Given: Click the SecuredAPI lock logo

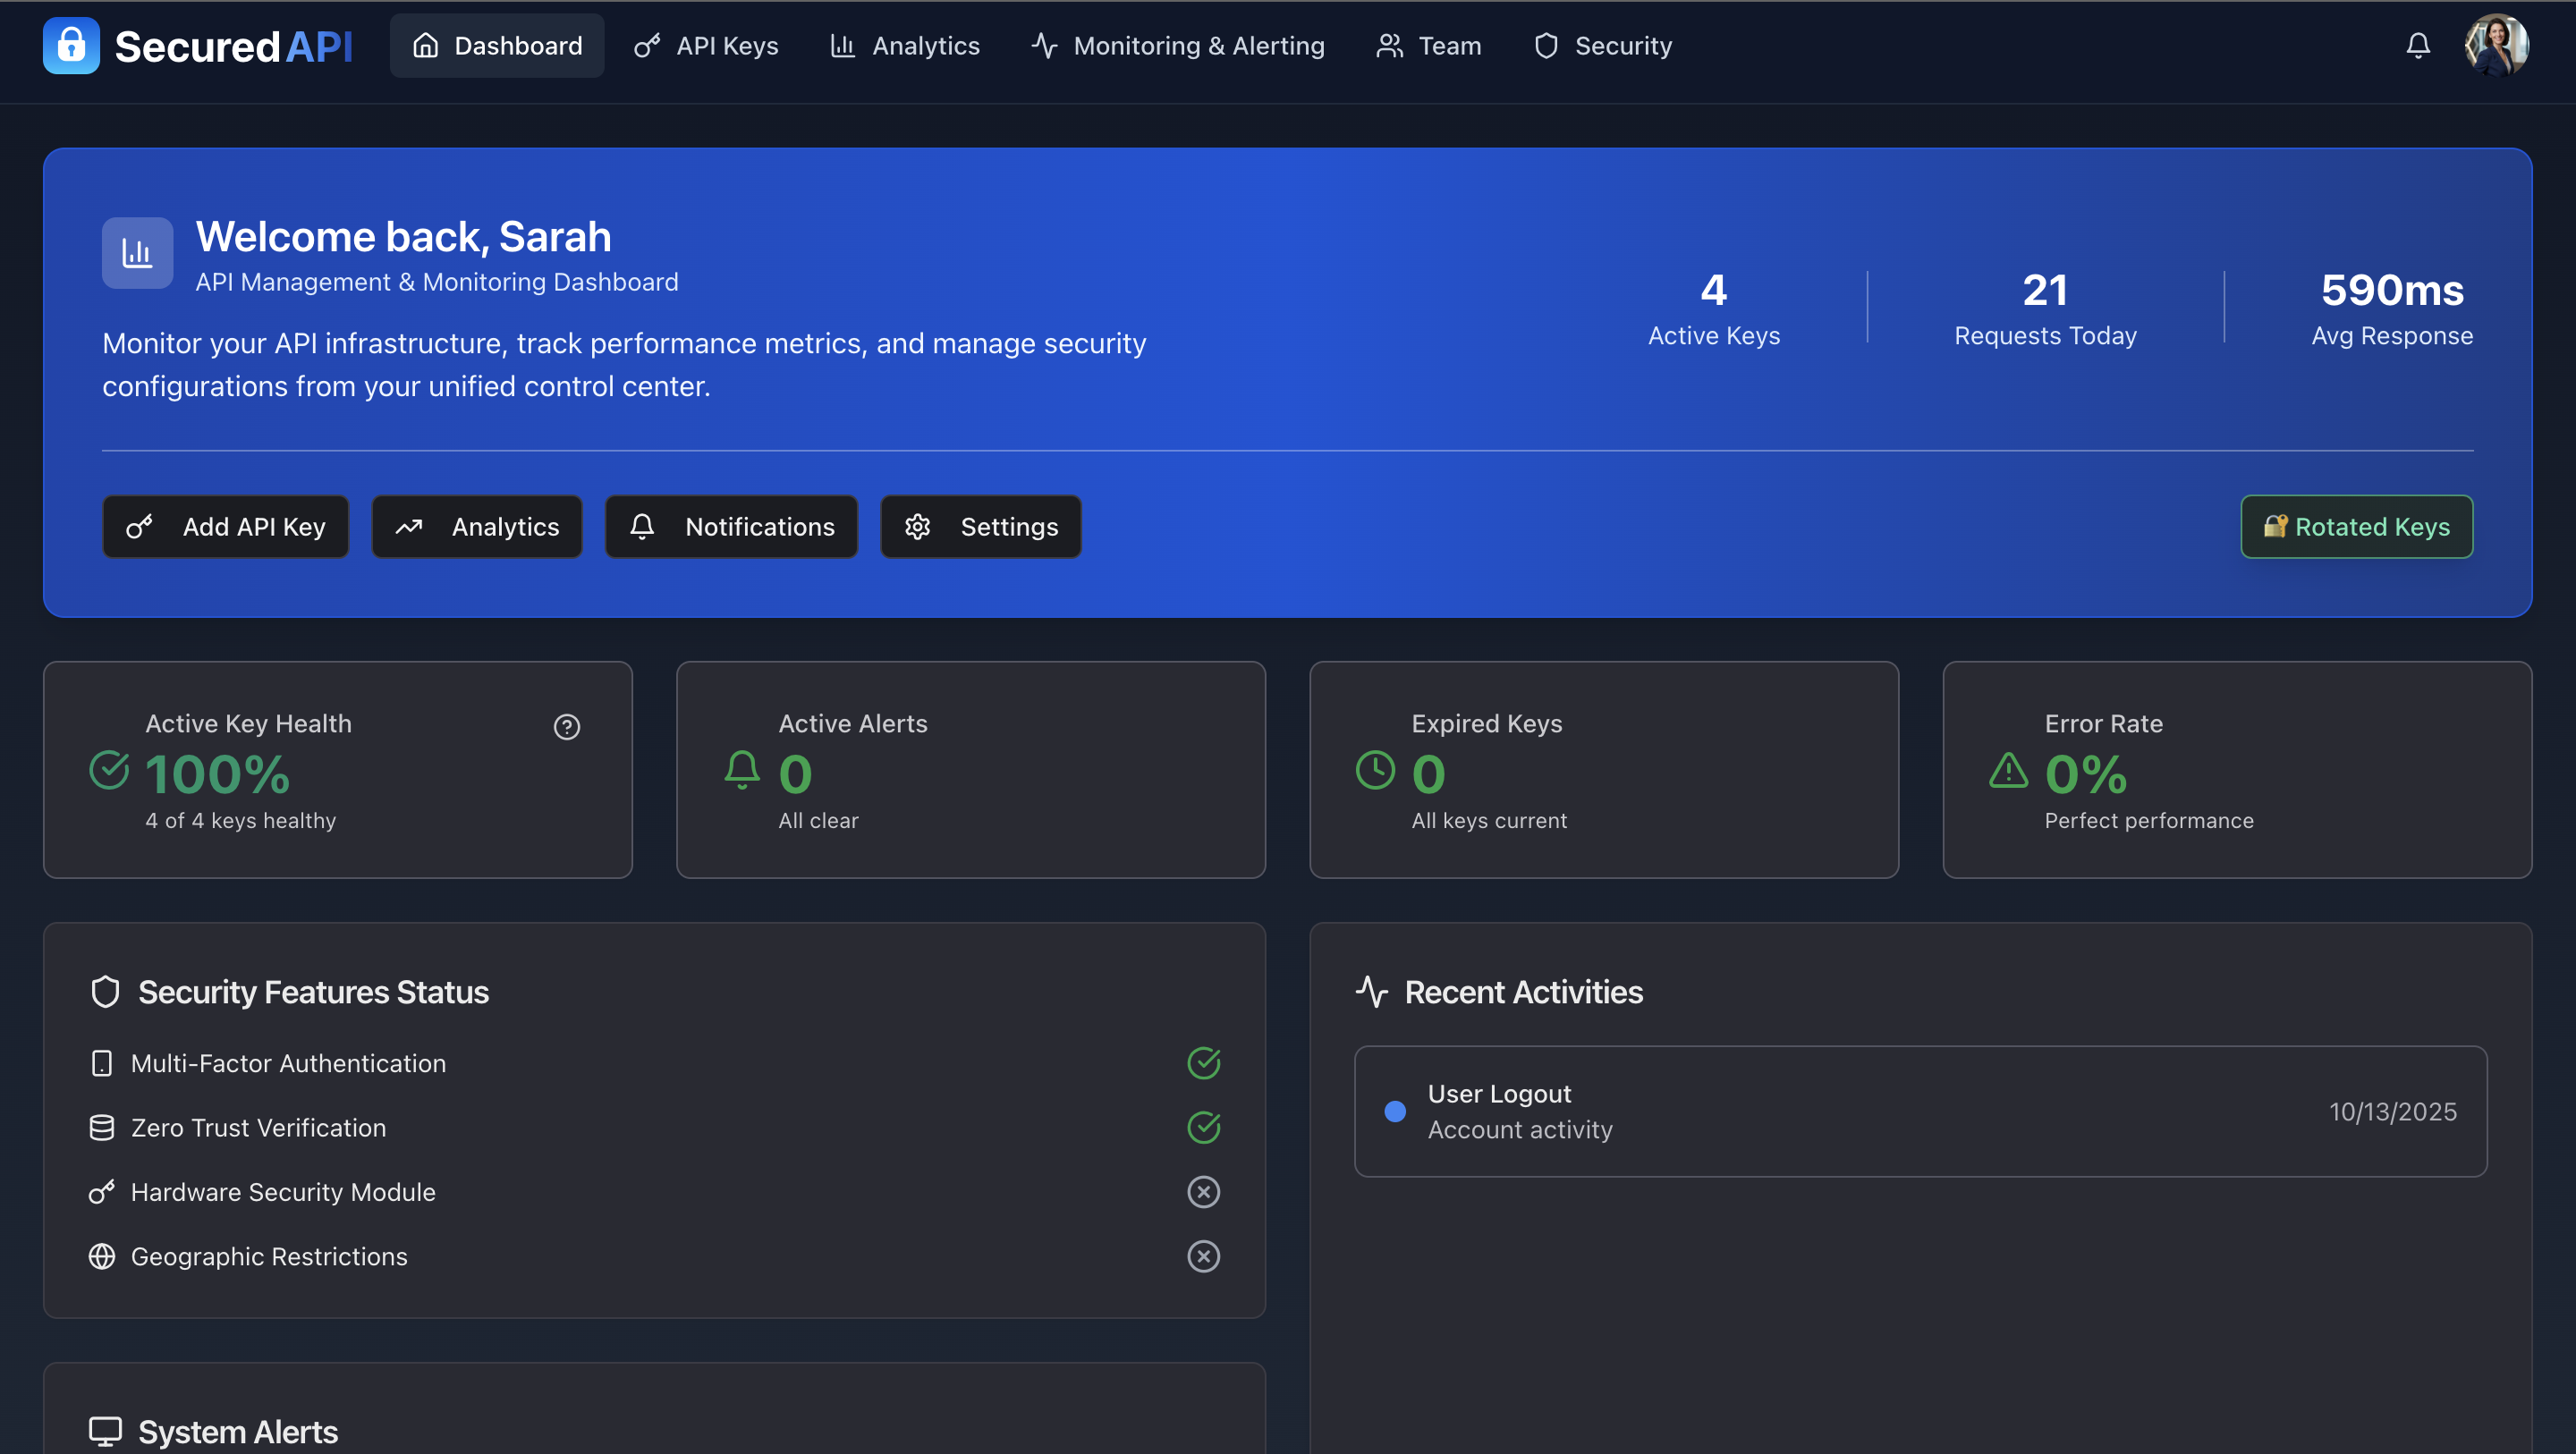Looking at the screenshot, I should 70,45.
